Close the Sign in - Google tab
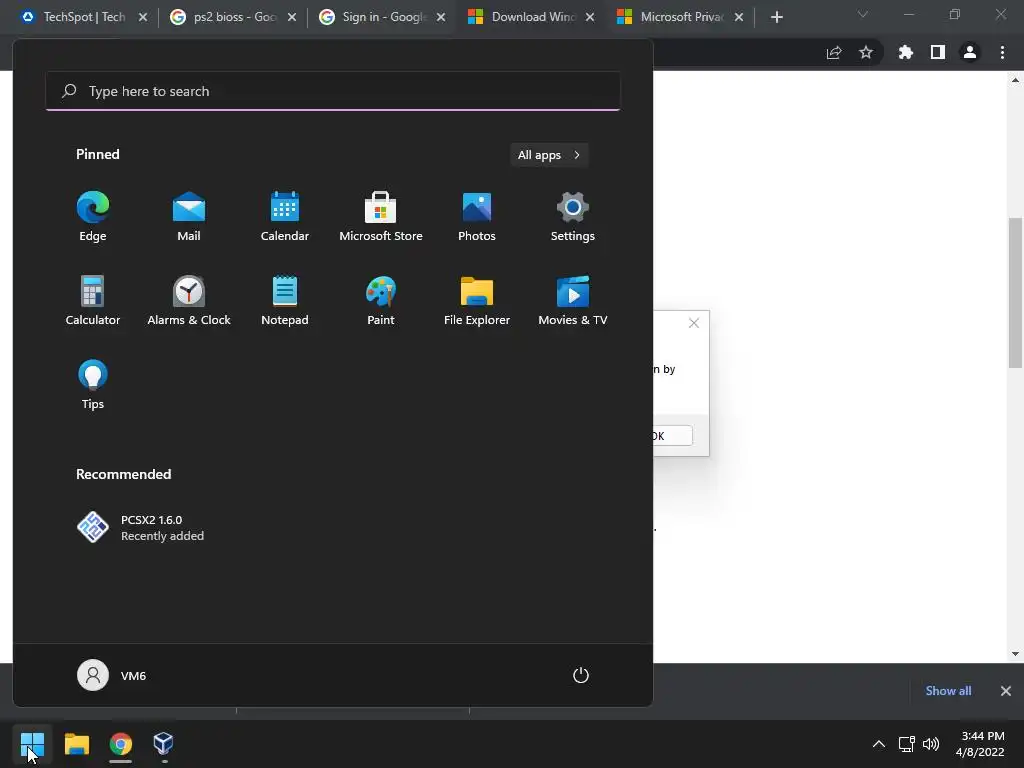The width and height of the screenshot is (1024, 768). click(441, 17)
